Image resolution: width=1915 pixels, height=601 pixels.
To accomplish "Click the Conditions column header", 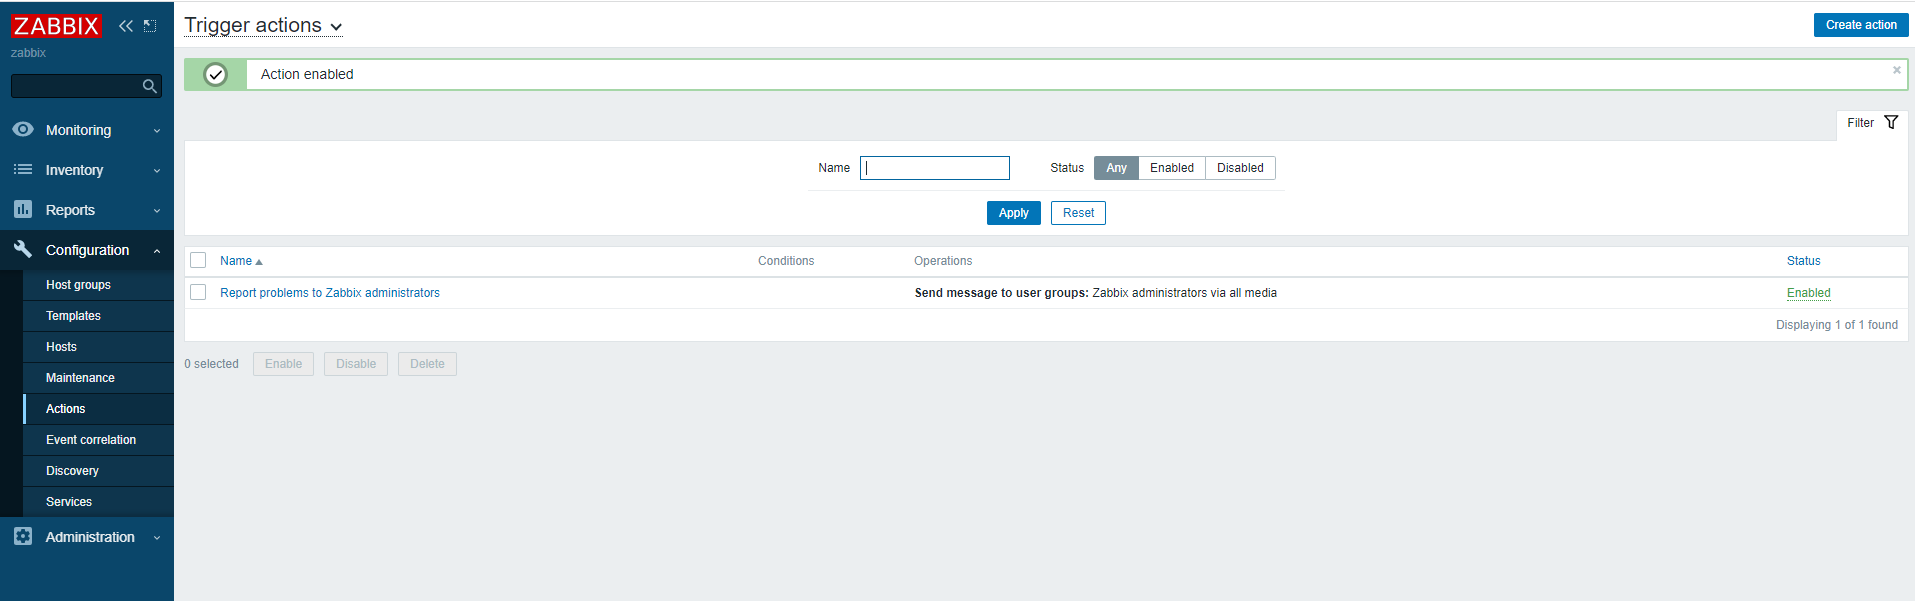I will click(786, 261).
